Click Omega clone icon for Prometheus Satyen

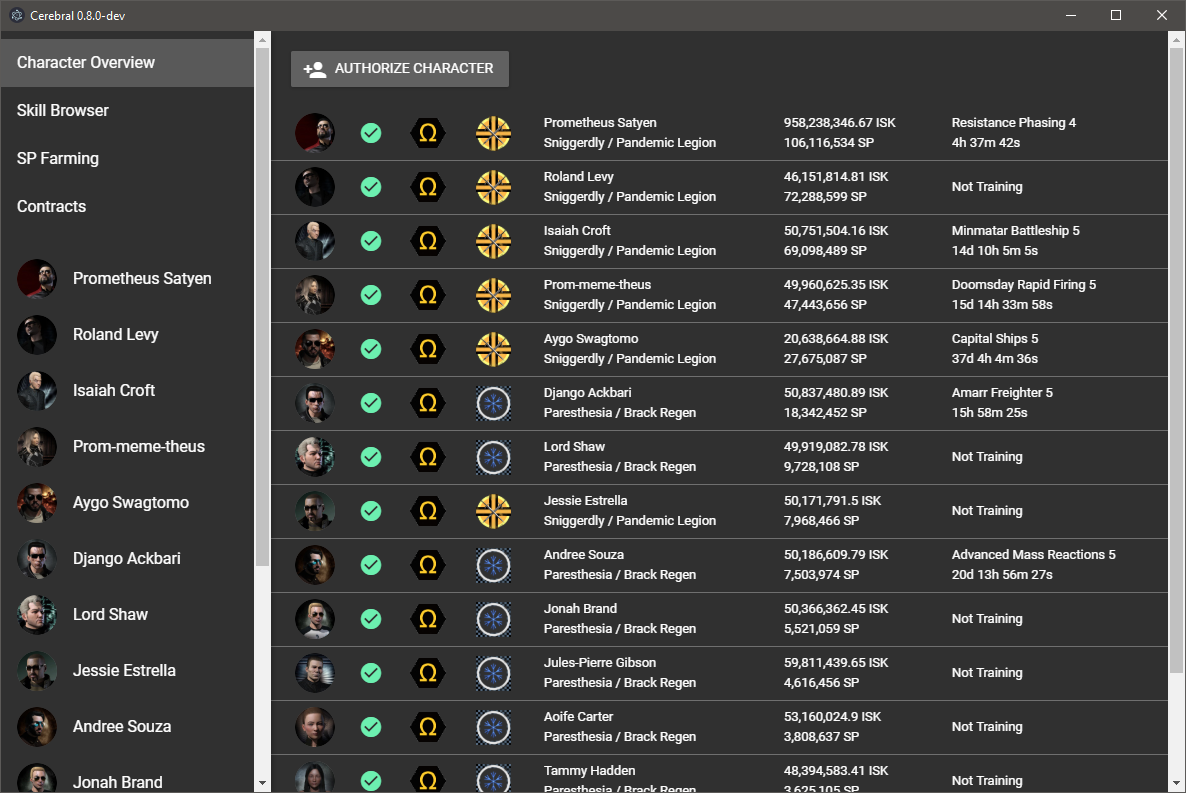427,133
